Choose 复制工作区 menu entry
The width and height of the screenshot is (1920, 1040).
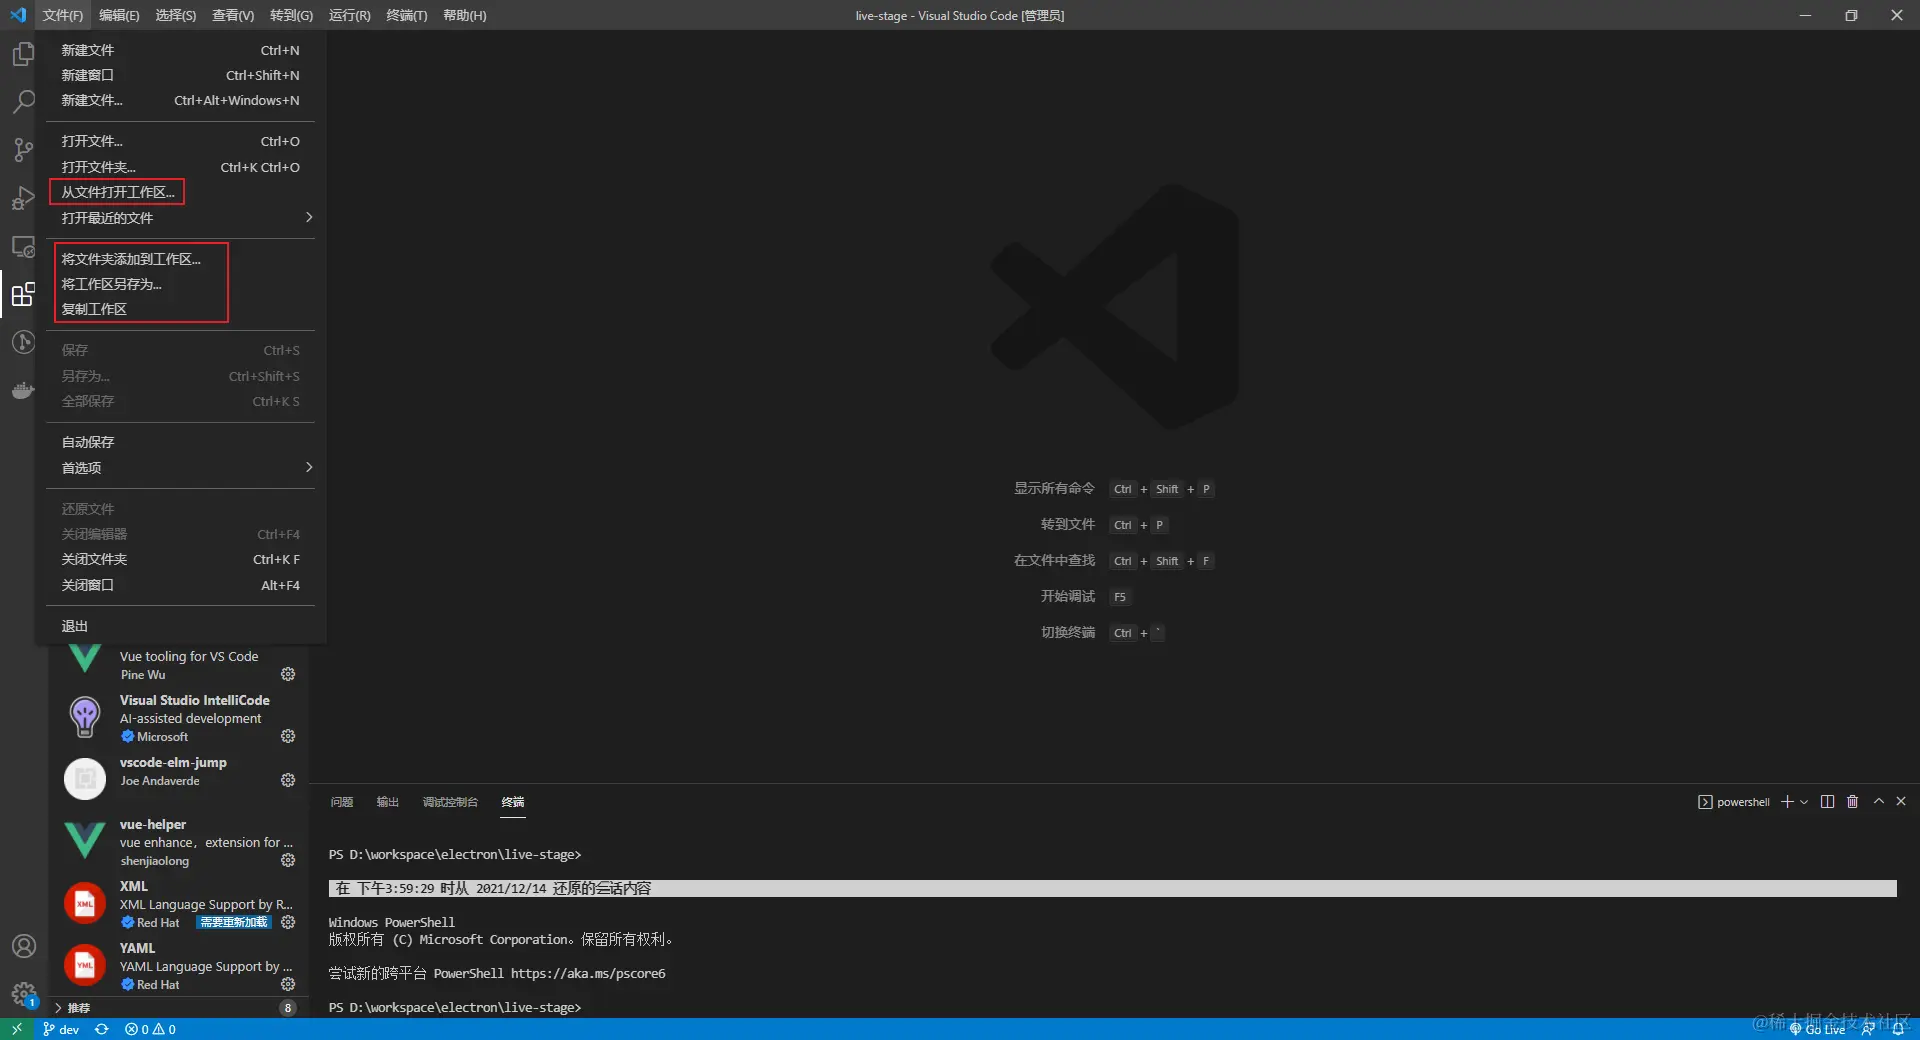pyautogui.click(x=180, y=309)
